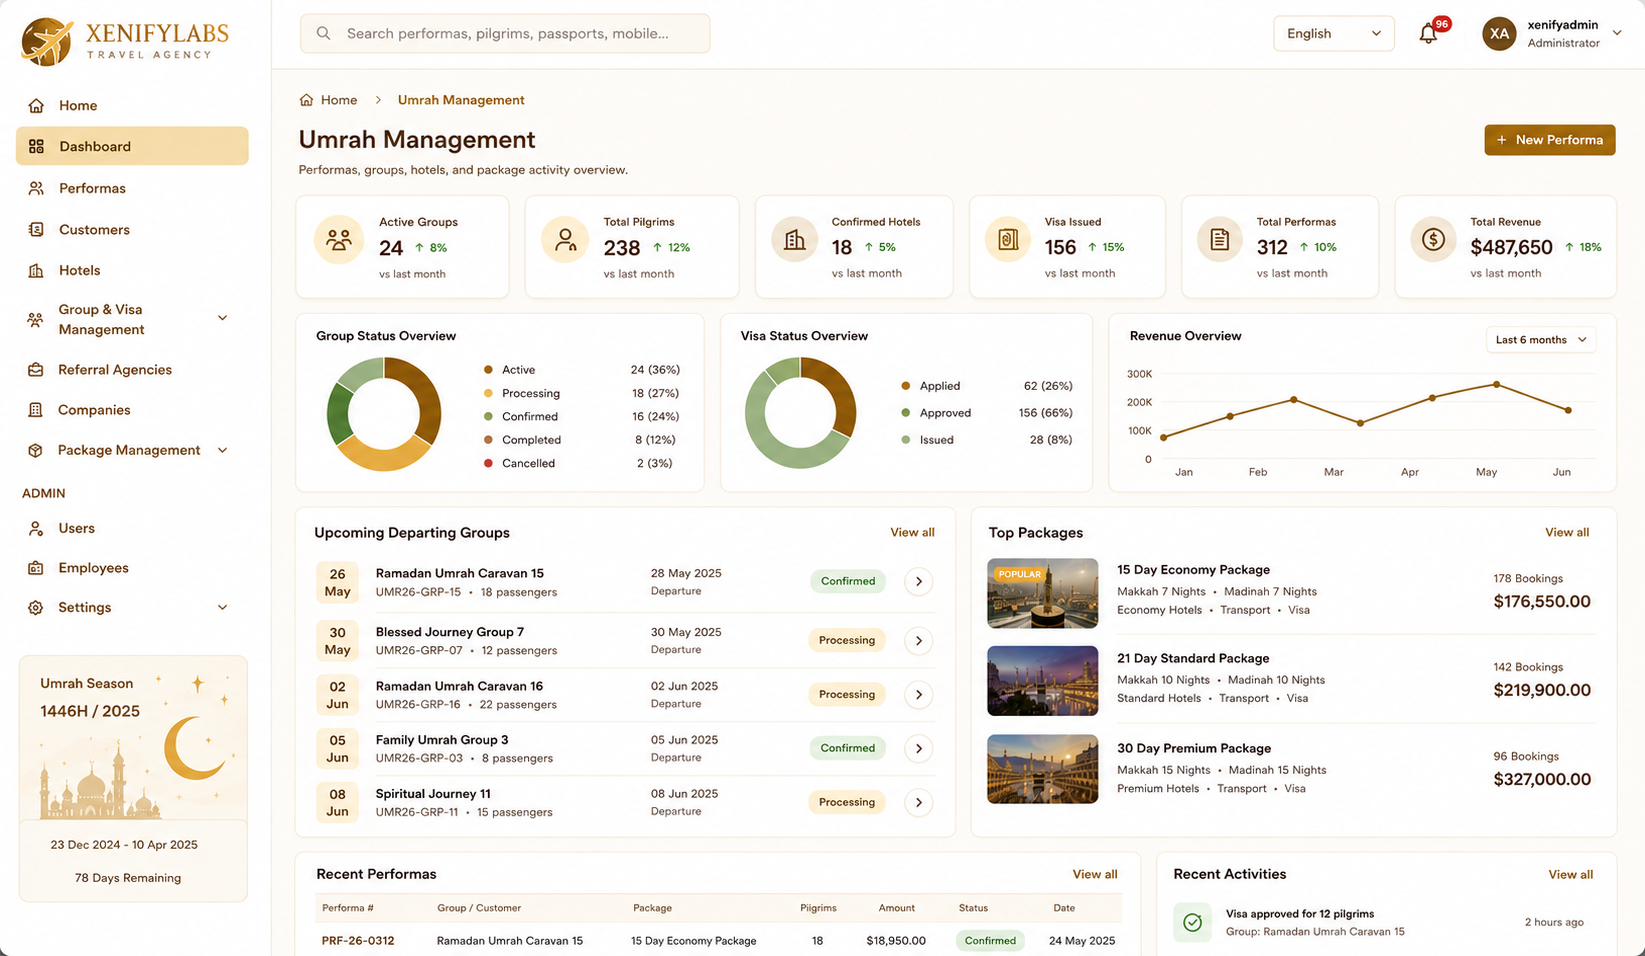Open arrow for Blessed Journey Group 7
This screenshot has height=956, width=1645.
pos(918,640)
